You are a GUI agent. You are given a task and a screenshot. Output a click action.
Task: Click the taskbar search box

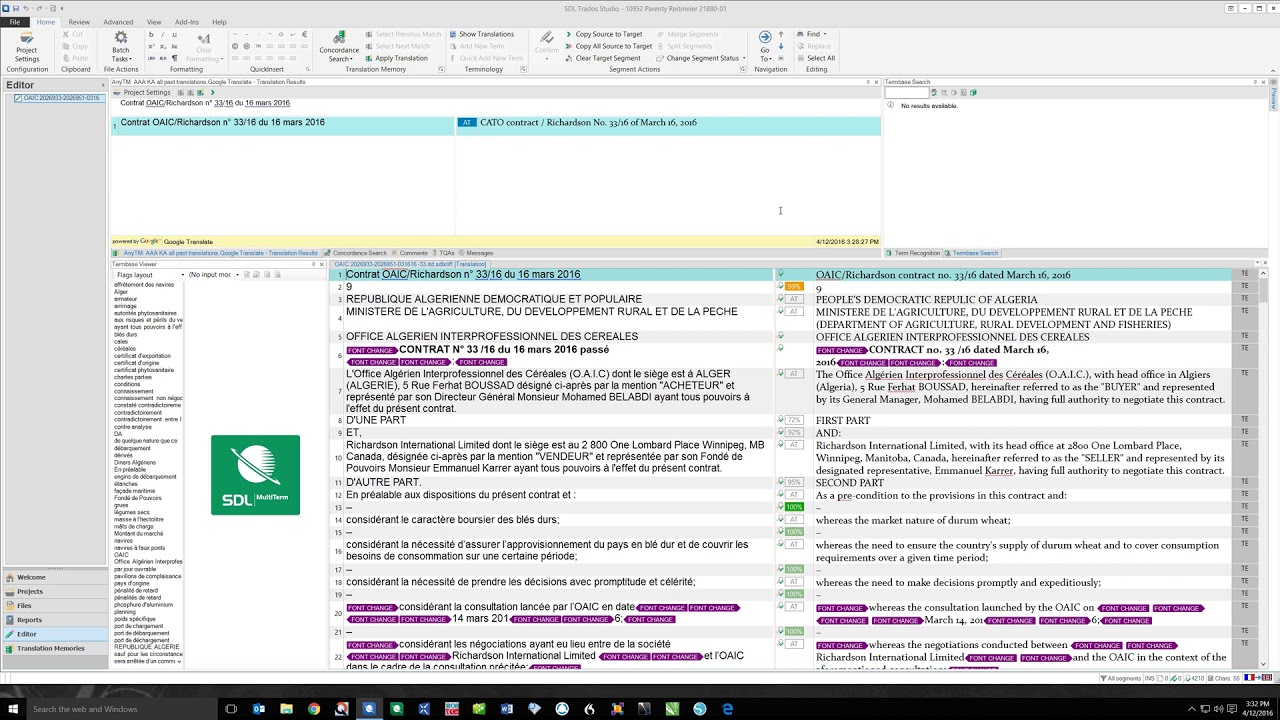point(120,709)
